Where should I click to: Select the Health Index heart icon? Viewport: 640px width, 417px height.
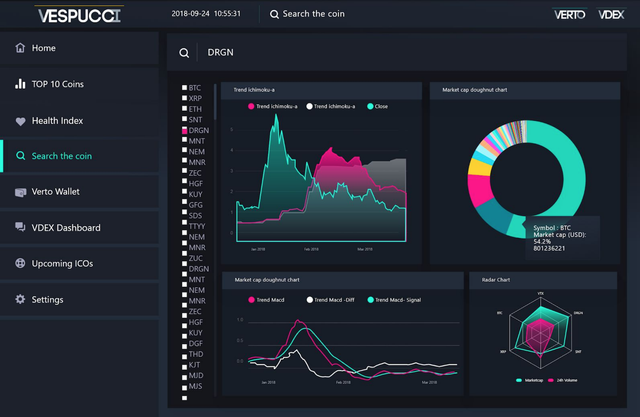tap(20, 121)
